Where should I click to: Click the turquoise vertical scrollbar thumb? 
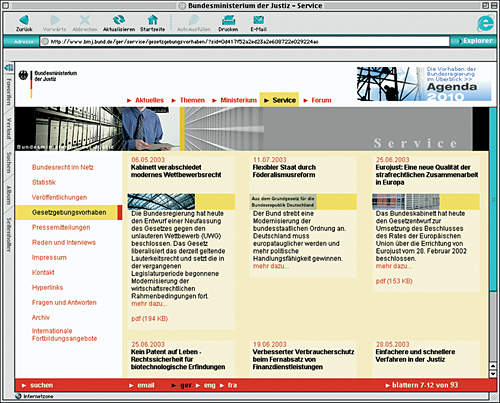coord(493,199)
